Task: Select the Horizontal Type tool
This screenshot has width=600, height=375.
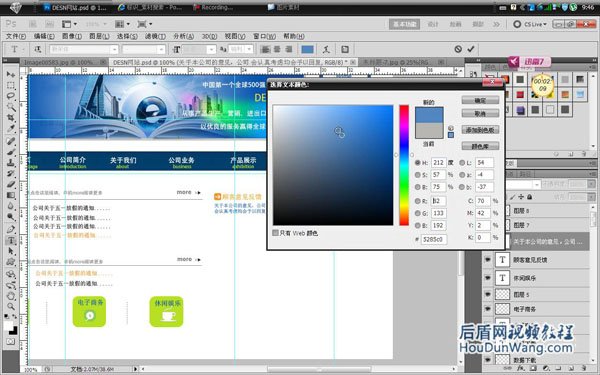Action: (11, 240)
